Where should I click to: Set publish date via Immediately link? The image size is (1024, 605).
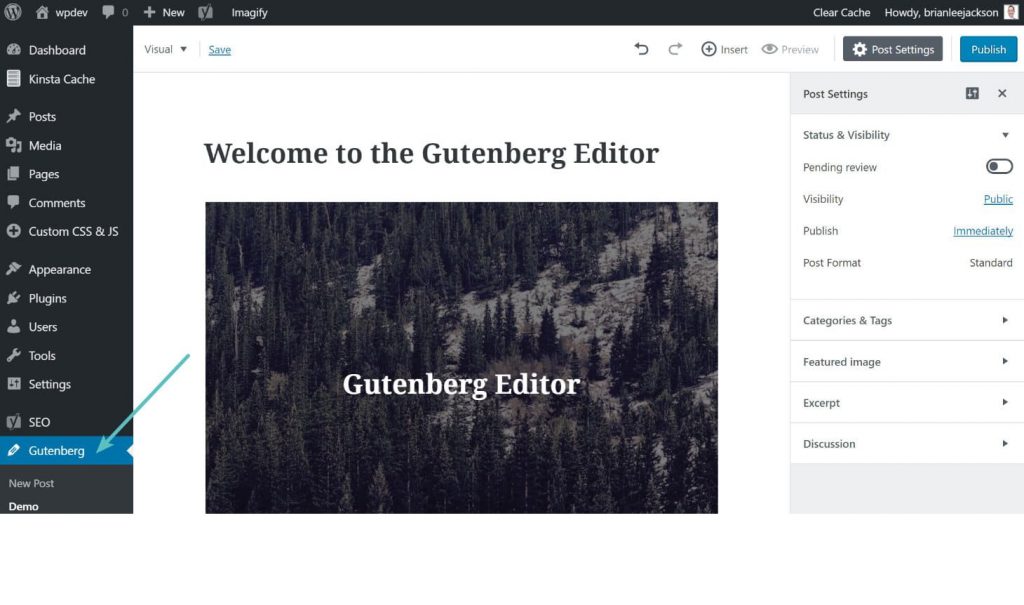[983, 231]
